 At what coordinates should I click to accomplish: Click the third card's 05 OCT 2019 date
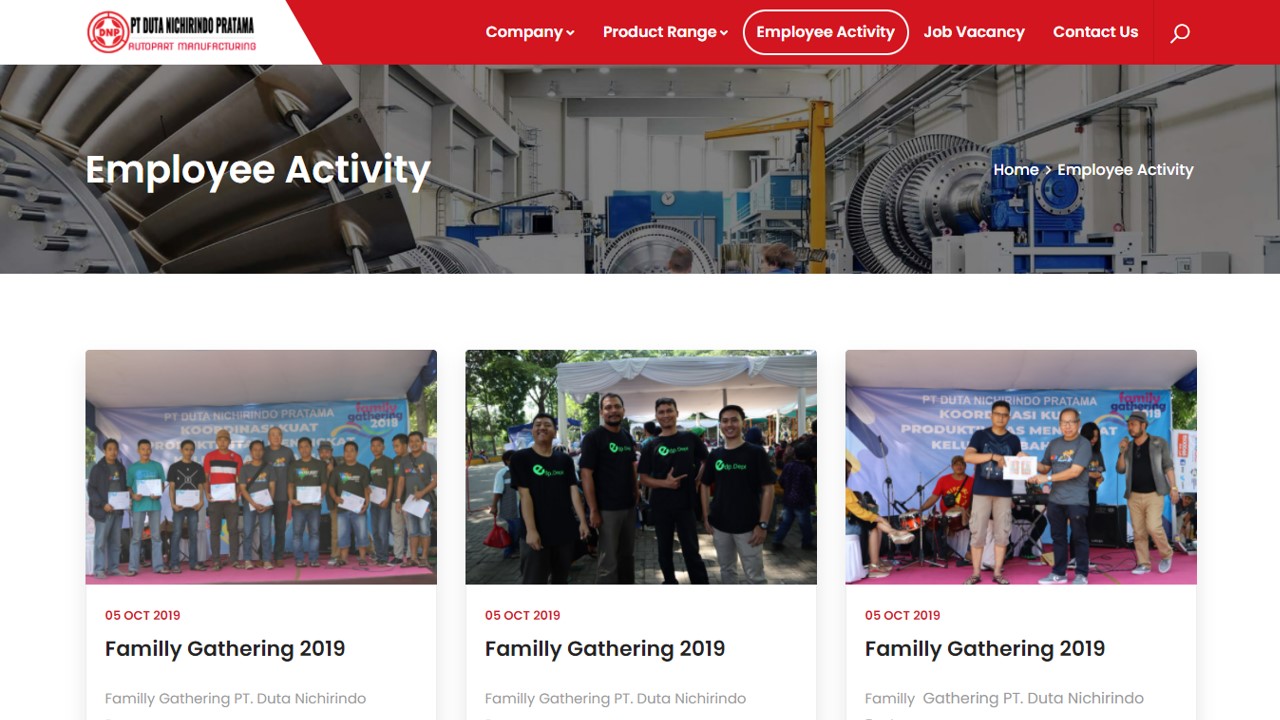(x=903, y=615)
